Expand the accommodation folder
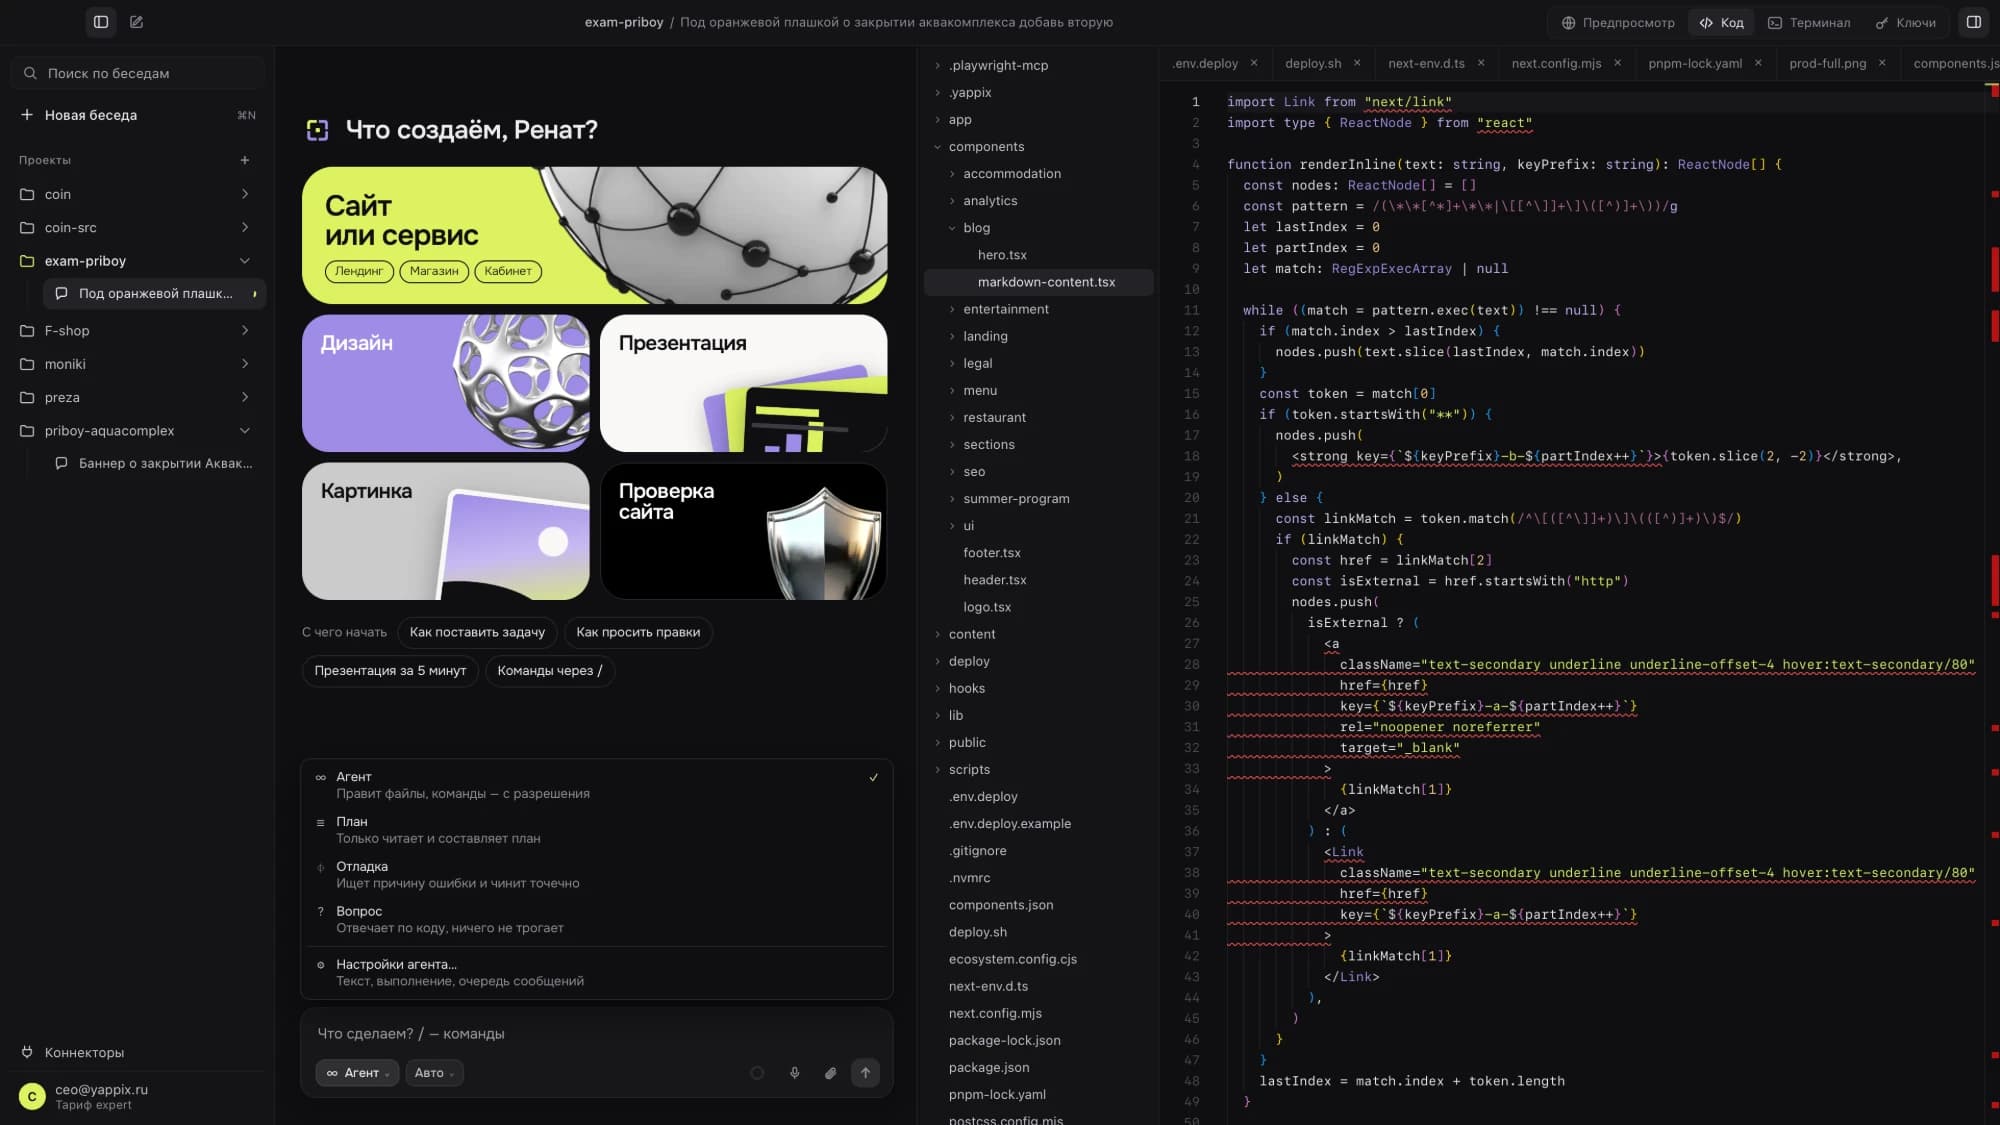This screenshot has height=1125, width=2000. (952, 174)
